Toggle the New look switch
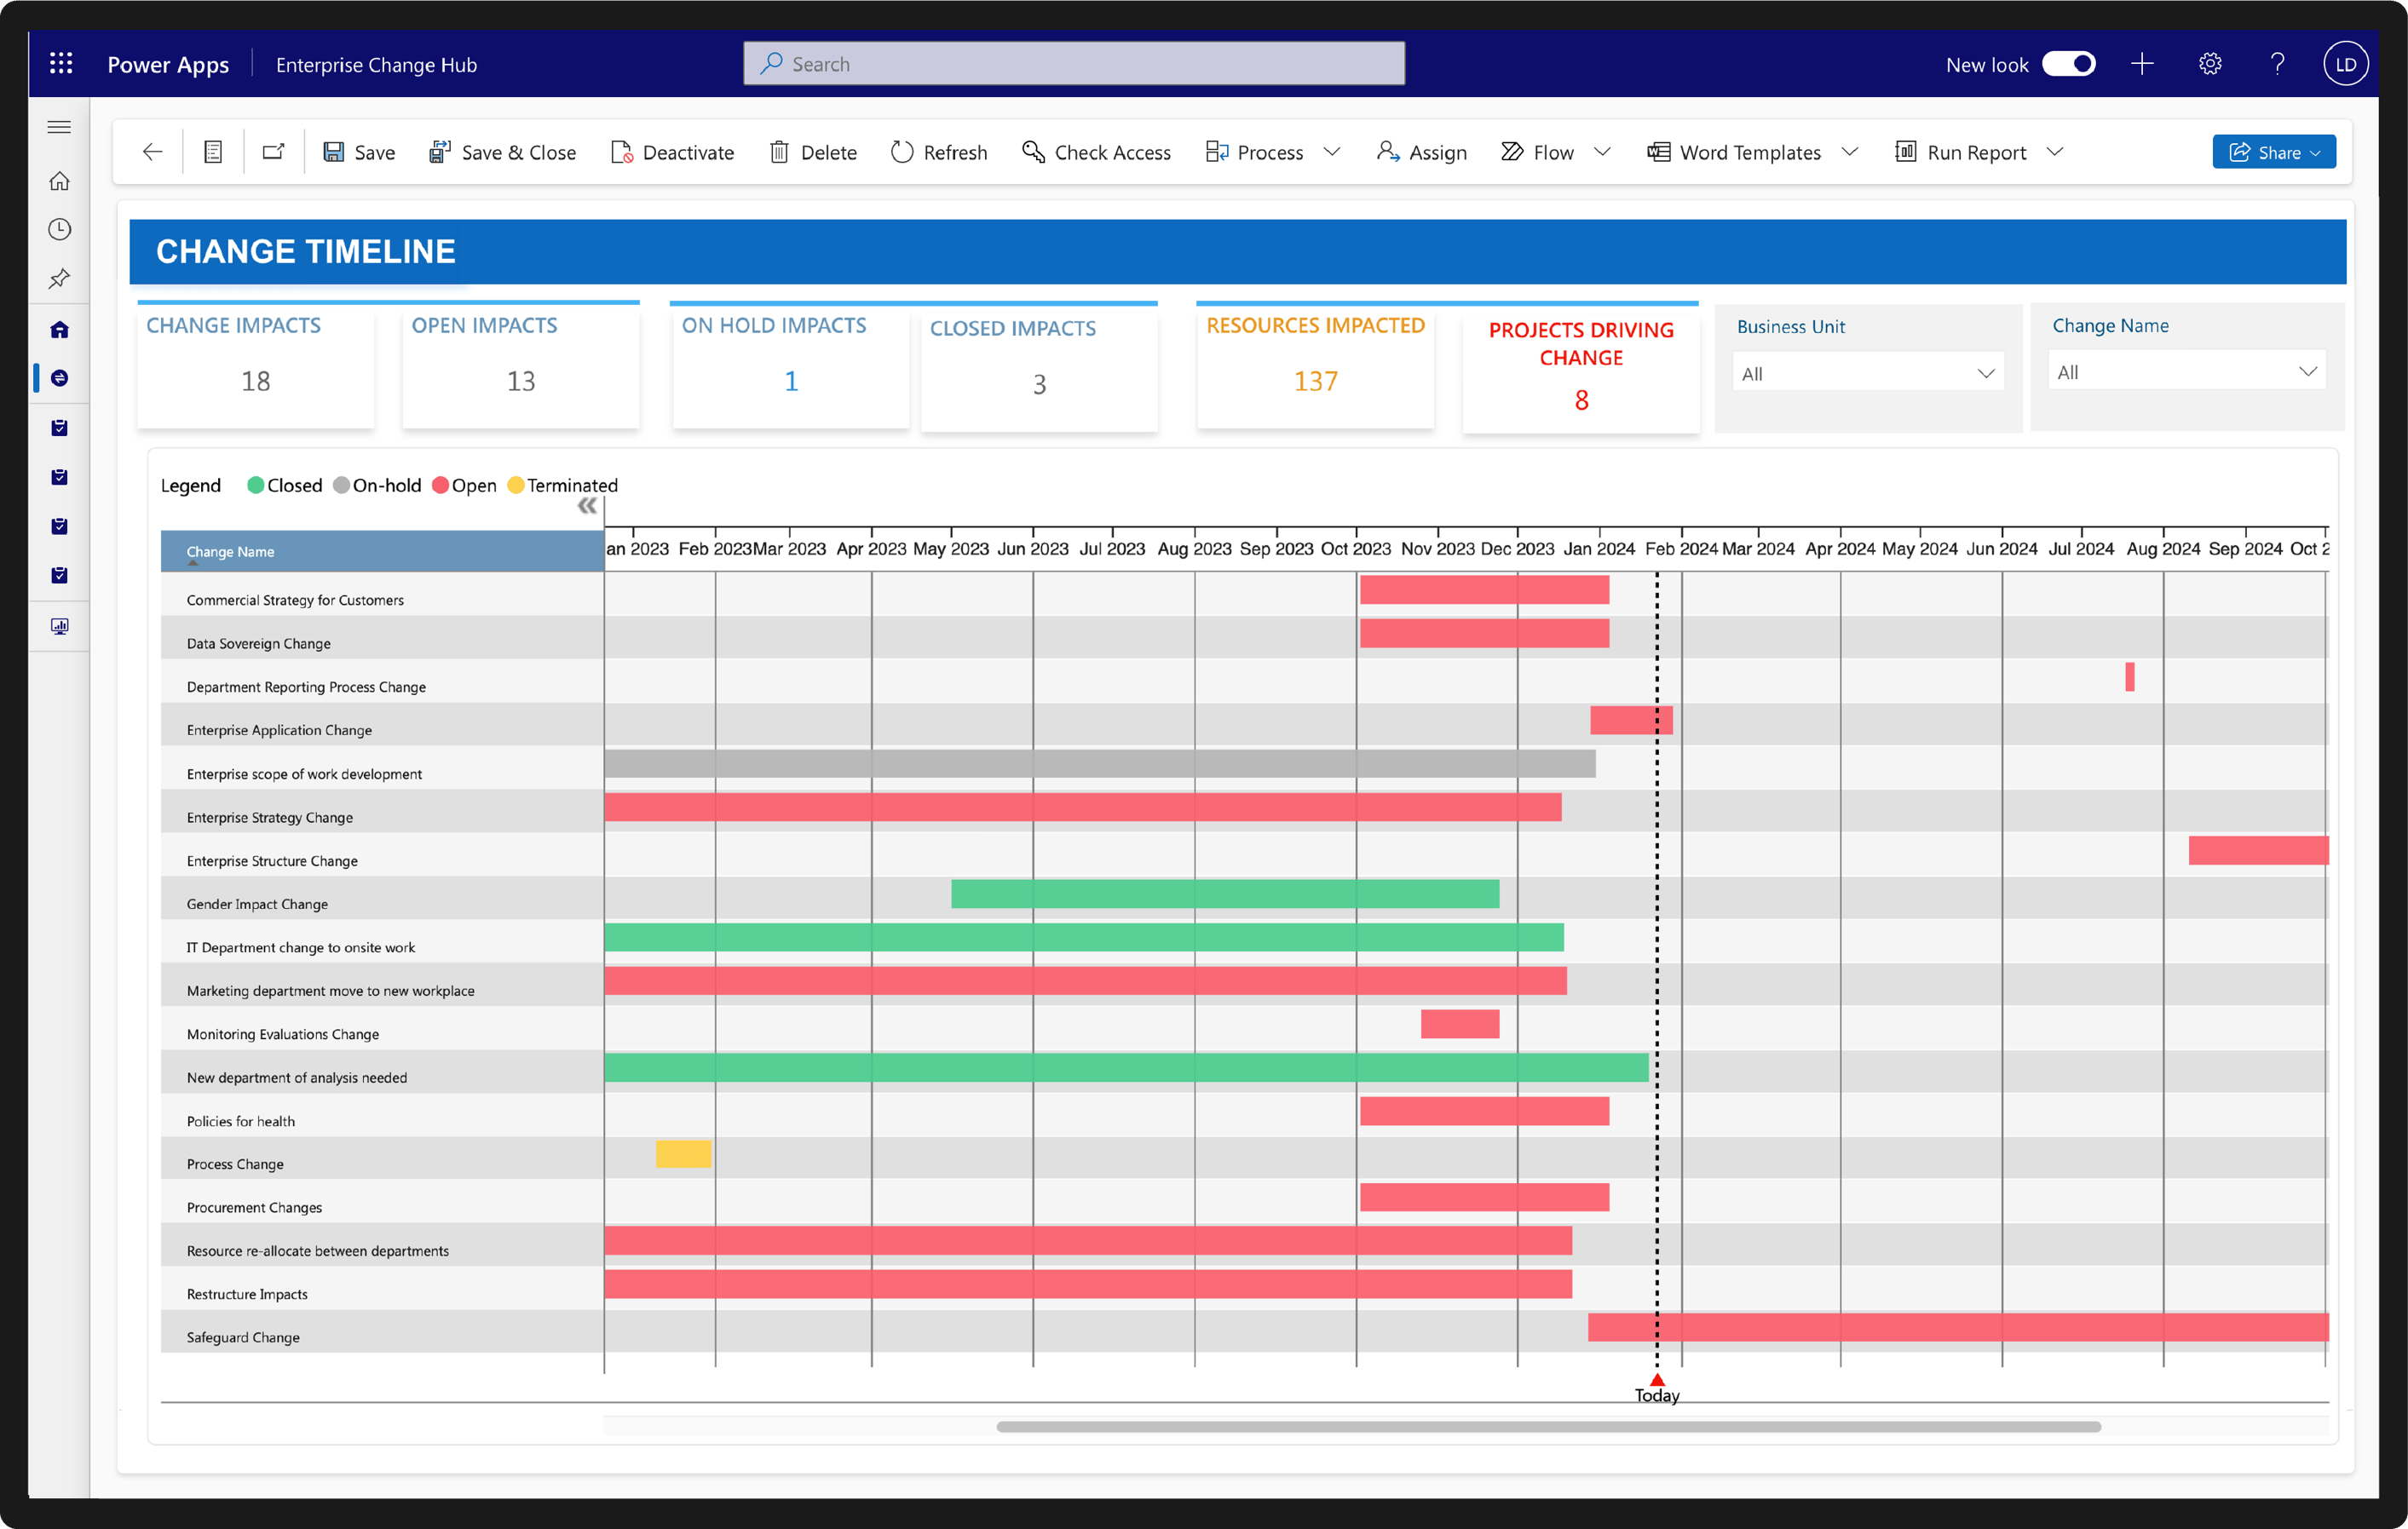Image resolution: width=2408 pixels, height=1529 pixels. (2068, 64)
